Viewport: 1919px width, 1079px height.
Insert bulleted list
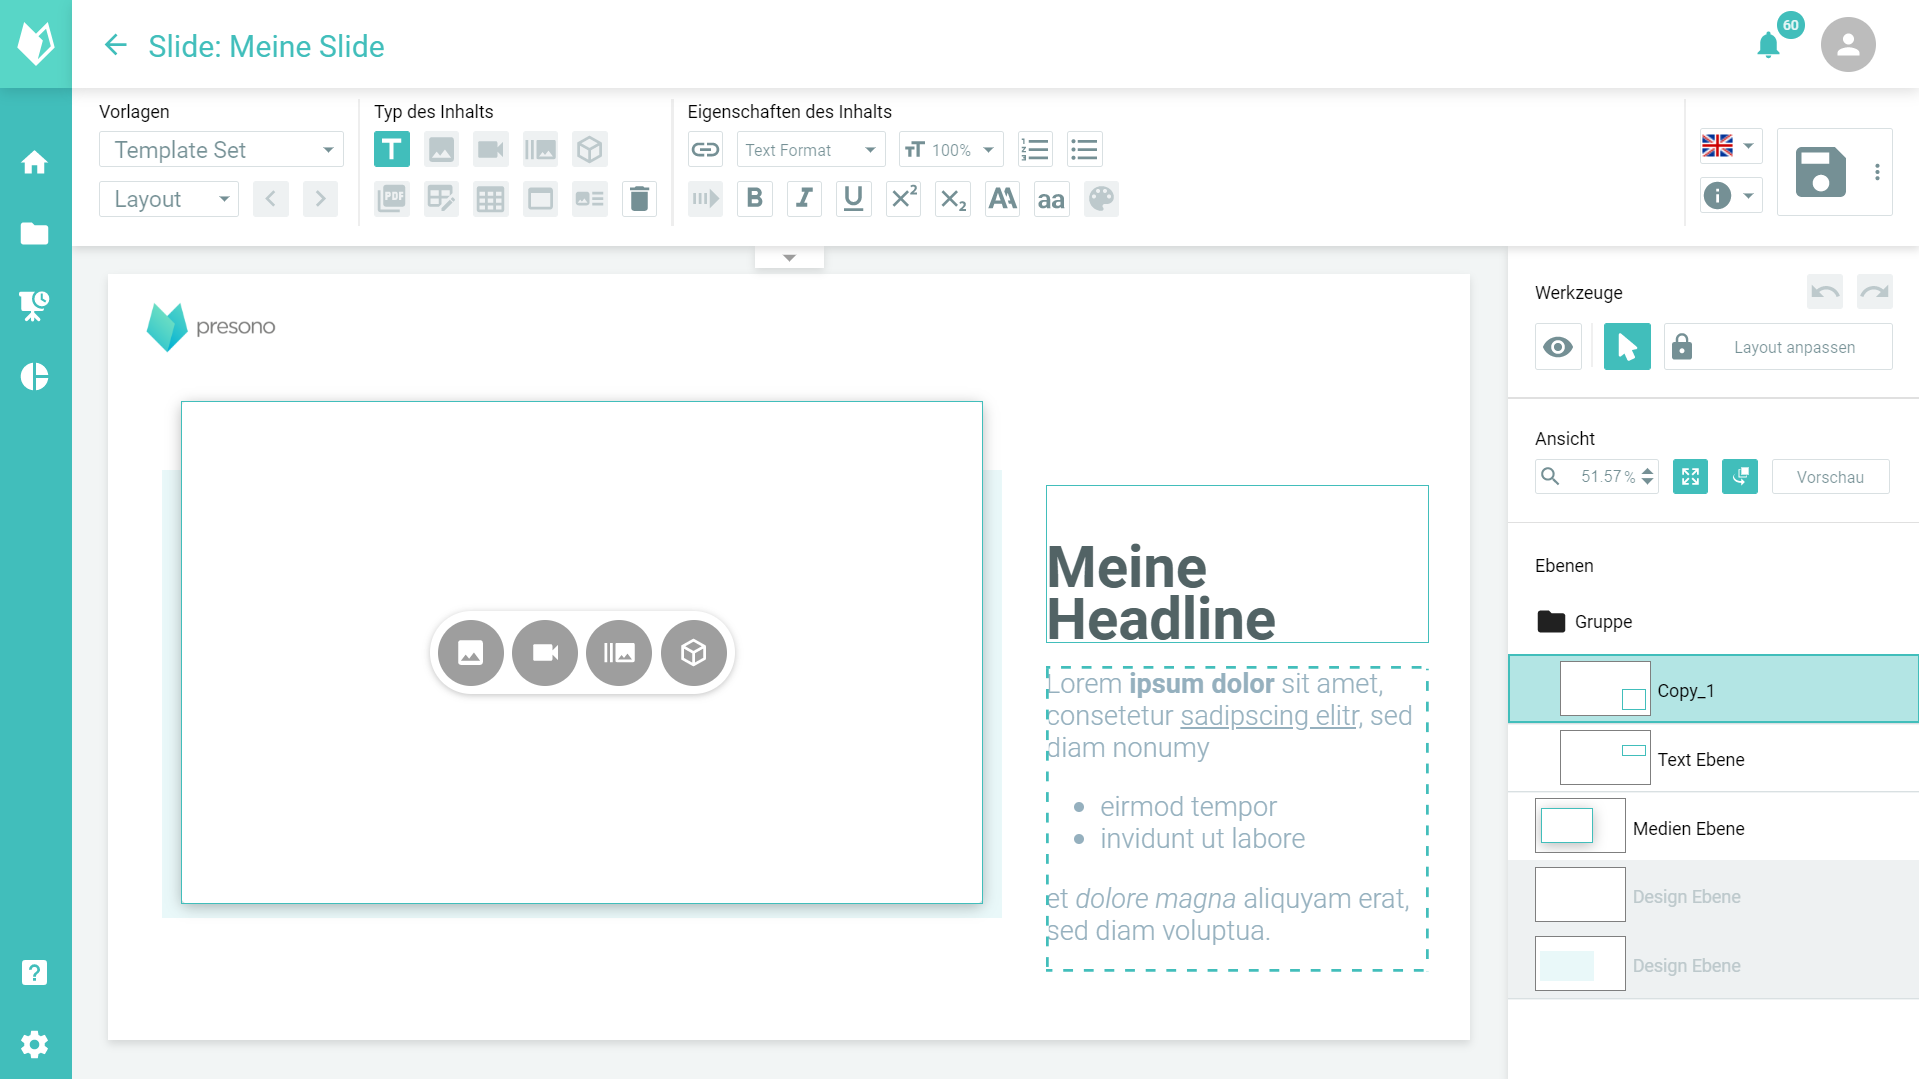pos(1084,150)
